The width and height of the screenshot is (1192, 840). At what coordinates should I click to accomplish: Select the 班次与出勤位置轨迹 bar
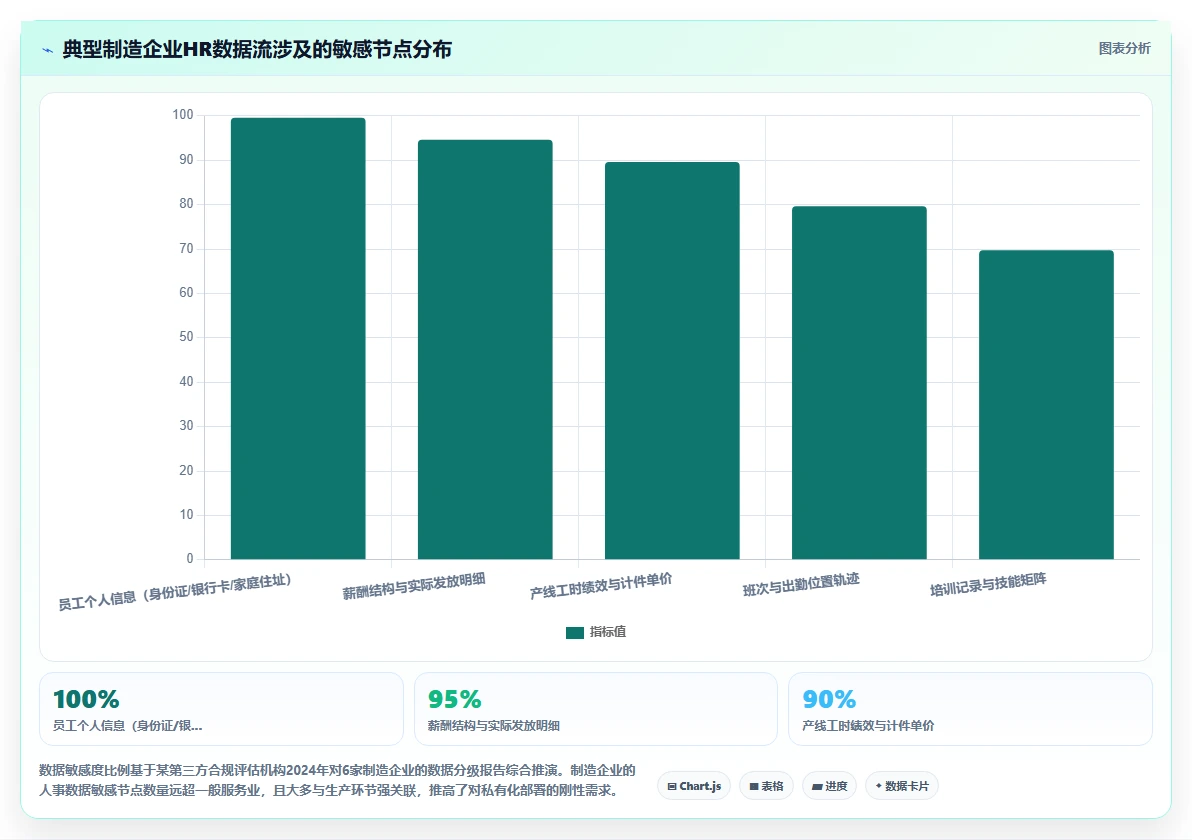pyautogui.click(x=859, y=382)
